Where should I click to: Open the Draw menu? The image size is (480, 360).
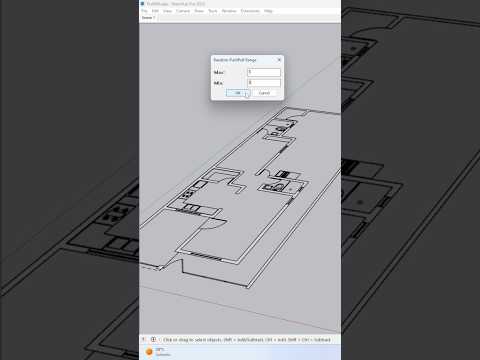199,11
